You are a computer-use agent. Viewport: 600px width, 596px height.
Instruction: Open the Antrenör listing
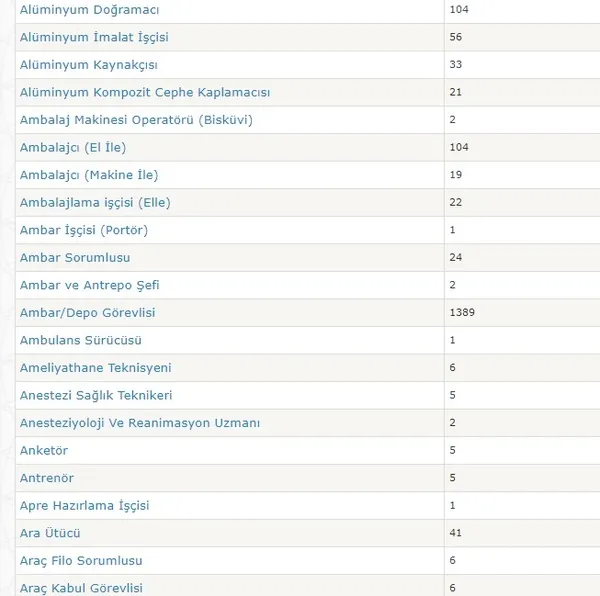click(47, 478)
